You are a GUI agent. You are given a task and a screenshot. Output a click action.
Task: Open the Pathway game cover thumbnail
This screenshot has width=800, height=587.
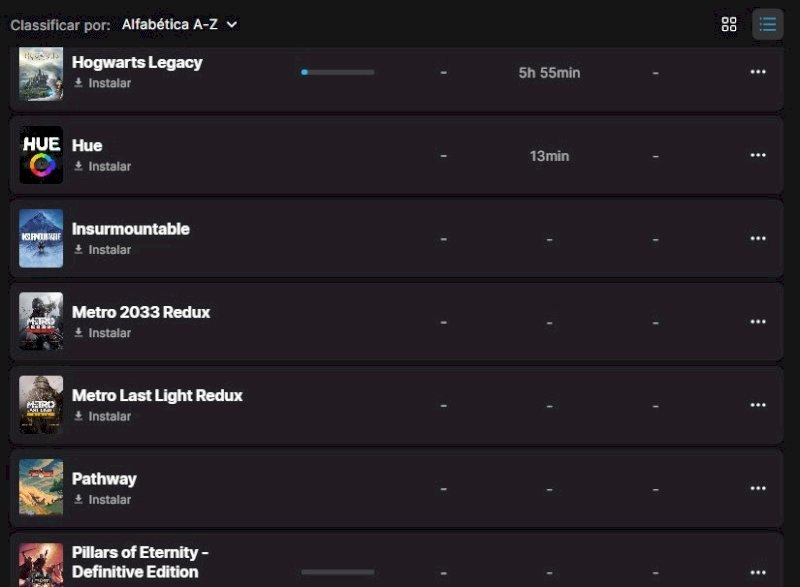[x=41, y=488]
